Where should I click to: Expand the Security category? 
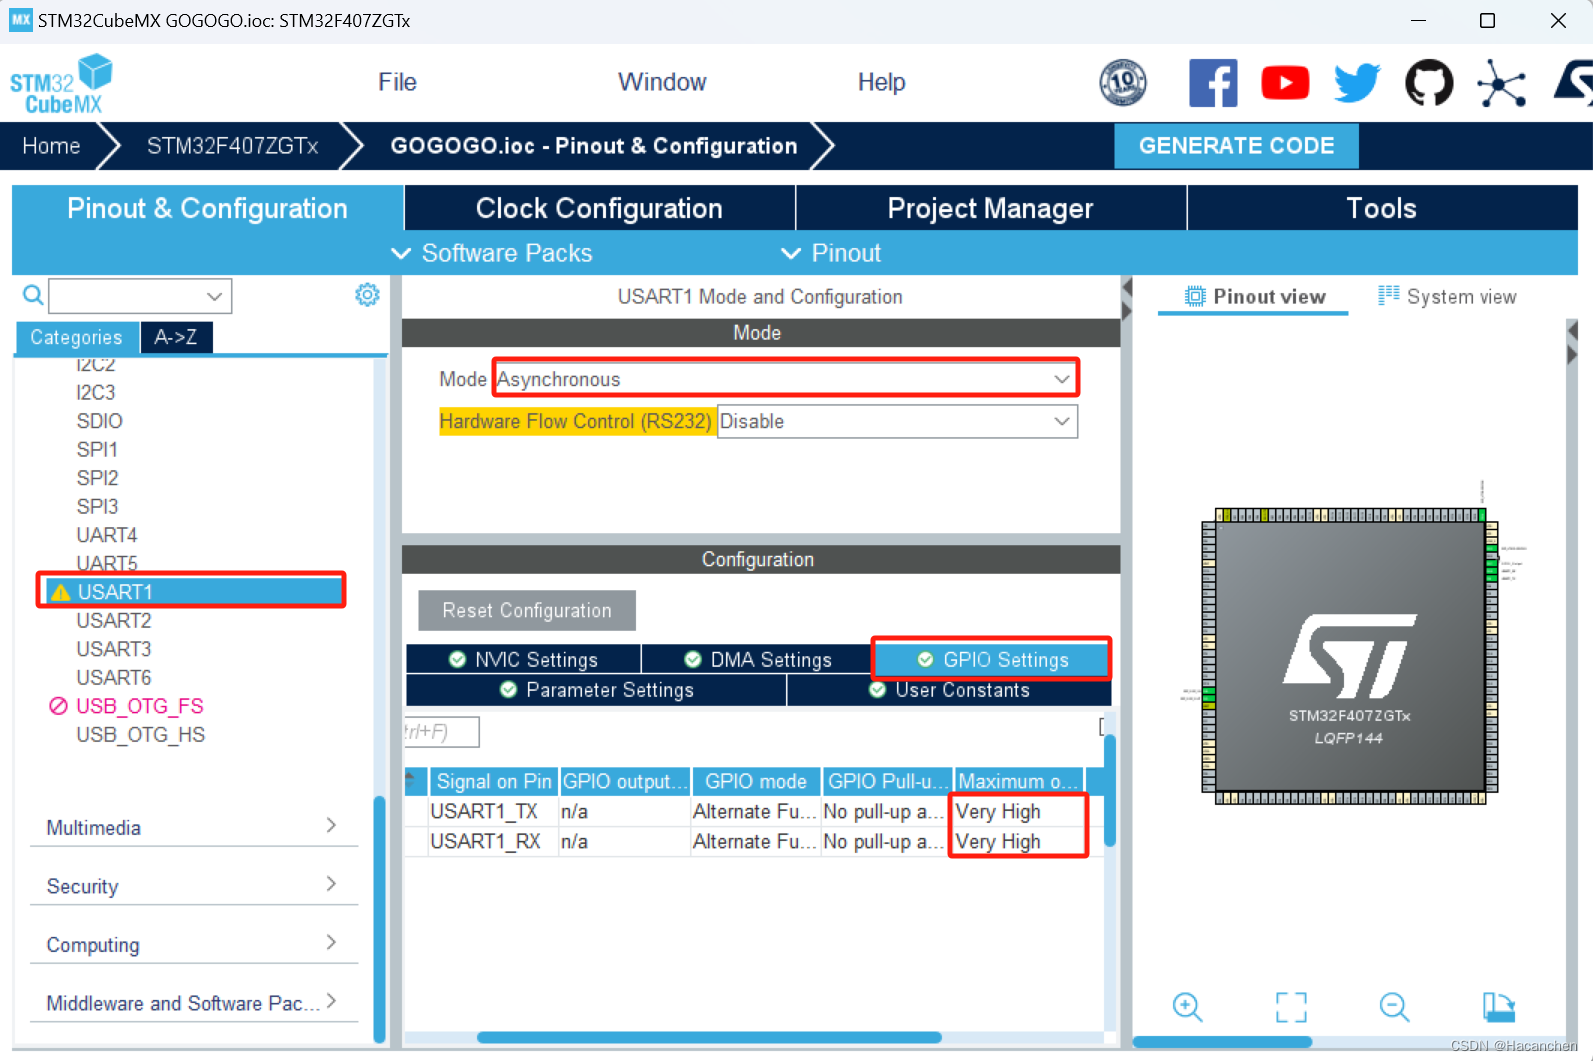point(194,886)
